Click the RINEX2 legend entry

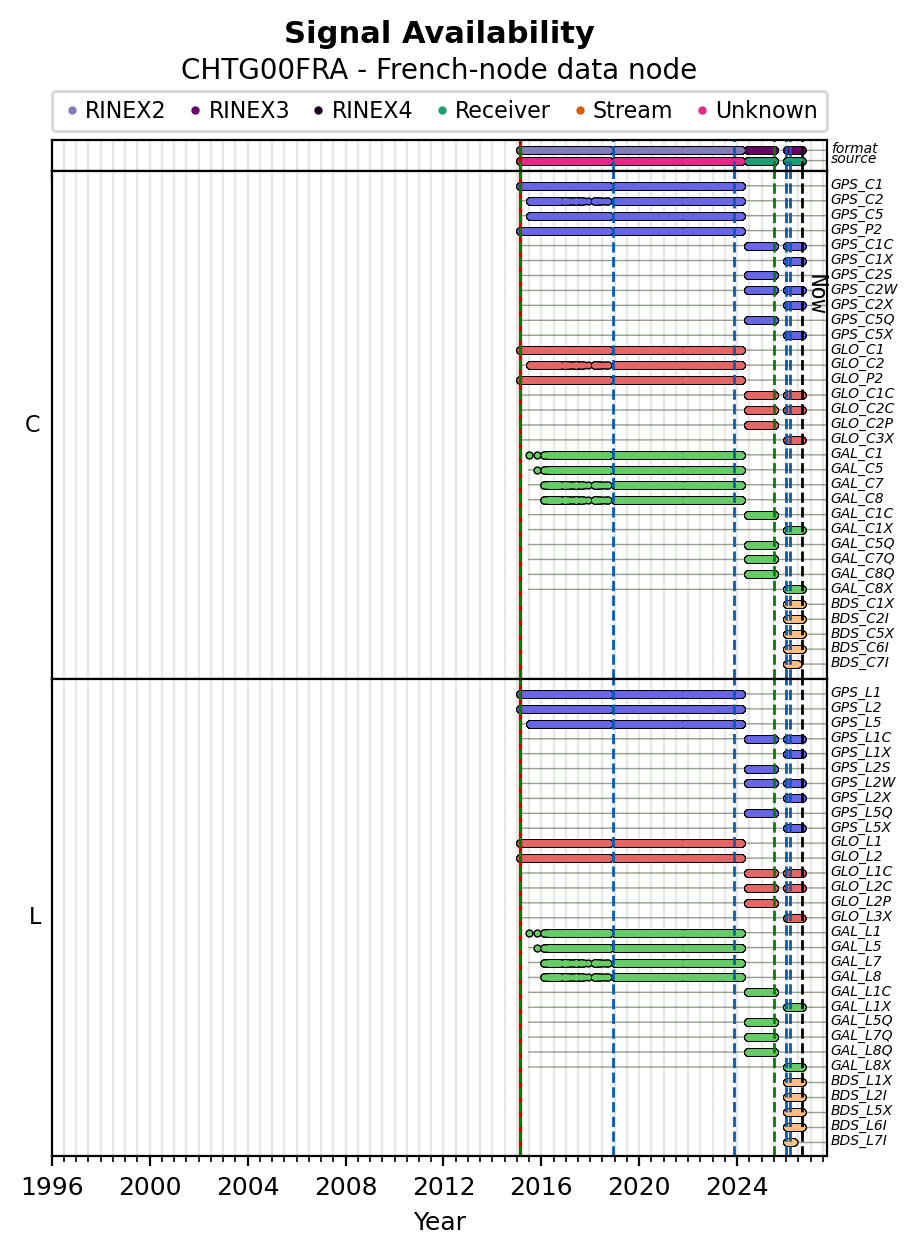click(116, 111)
